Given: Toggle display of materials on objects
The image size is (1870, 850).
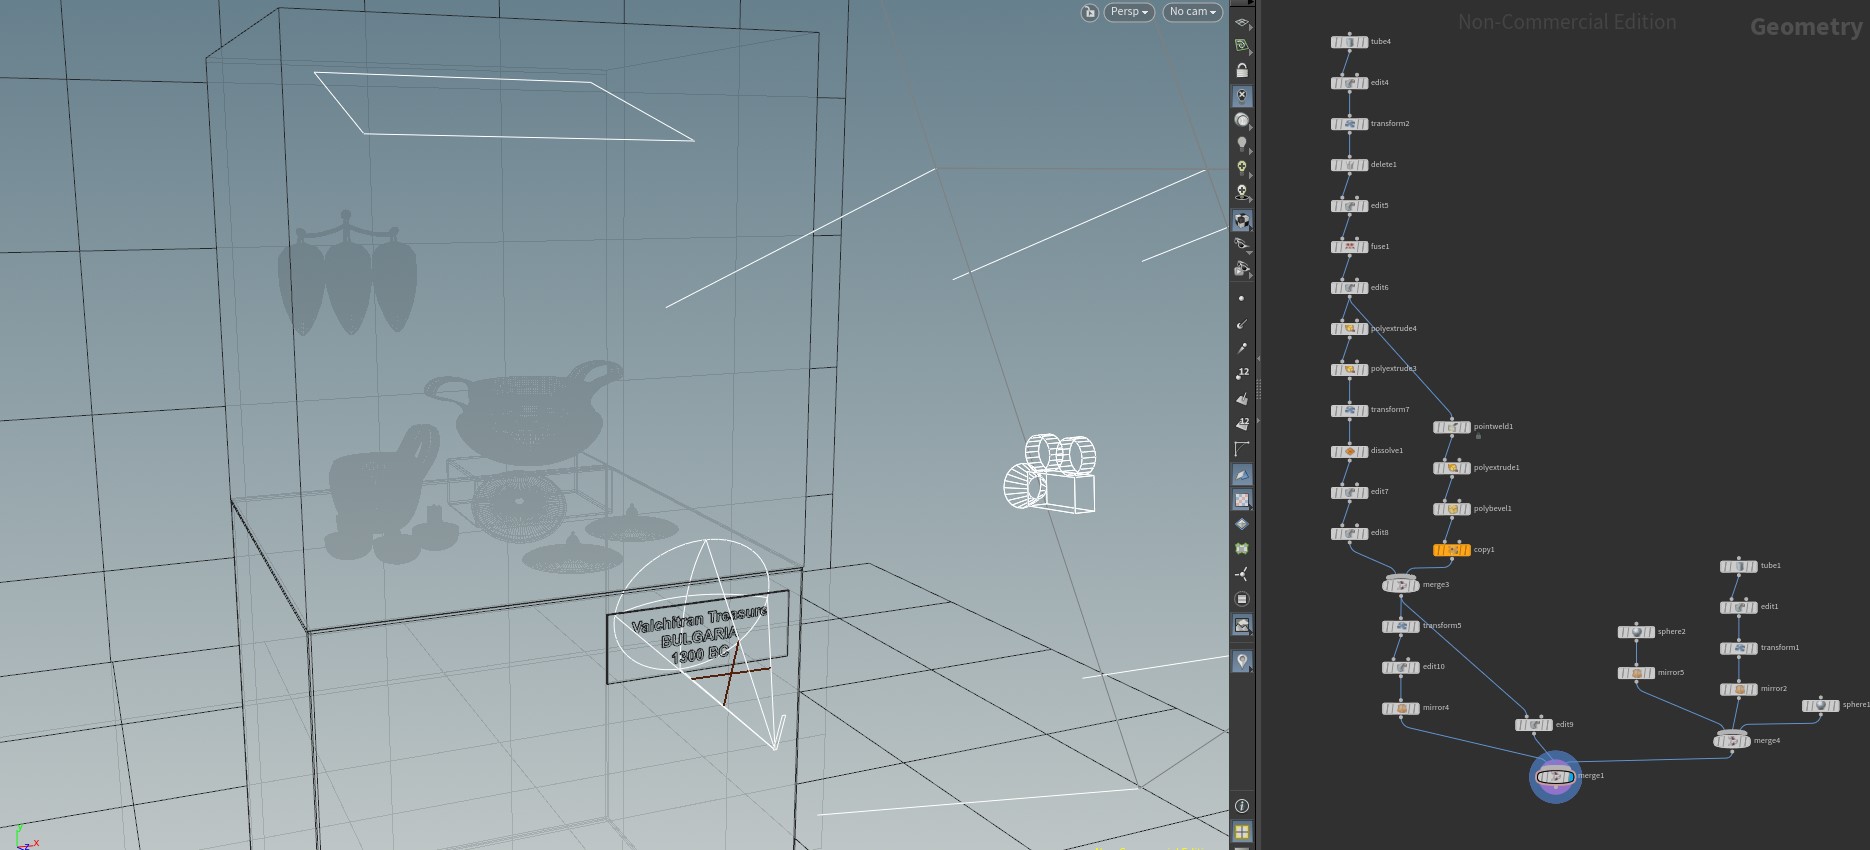Looking at the screenshot, I should 1242,221.
